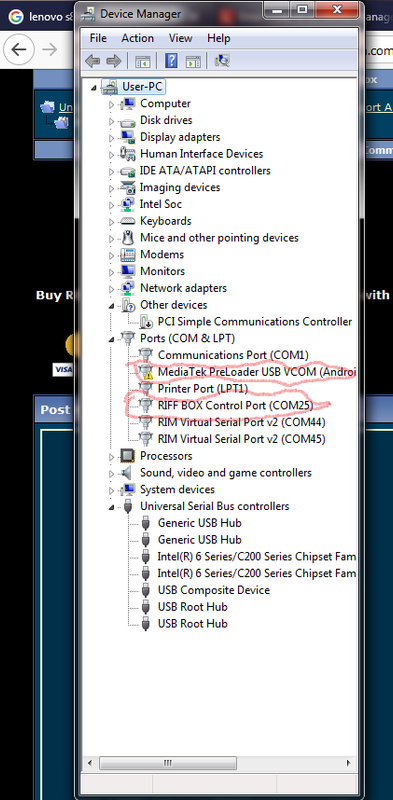
Task: Click the RIFF BOX Control Port icon
Action: point(146,406)
